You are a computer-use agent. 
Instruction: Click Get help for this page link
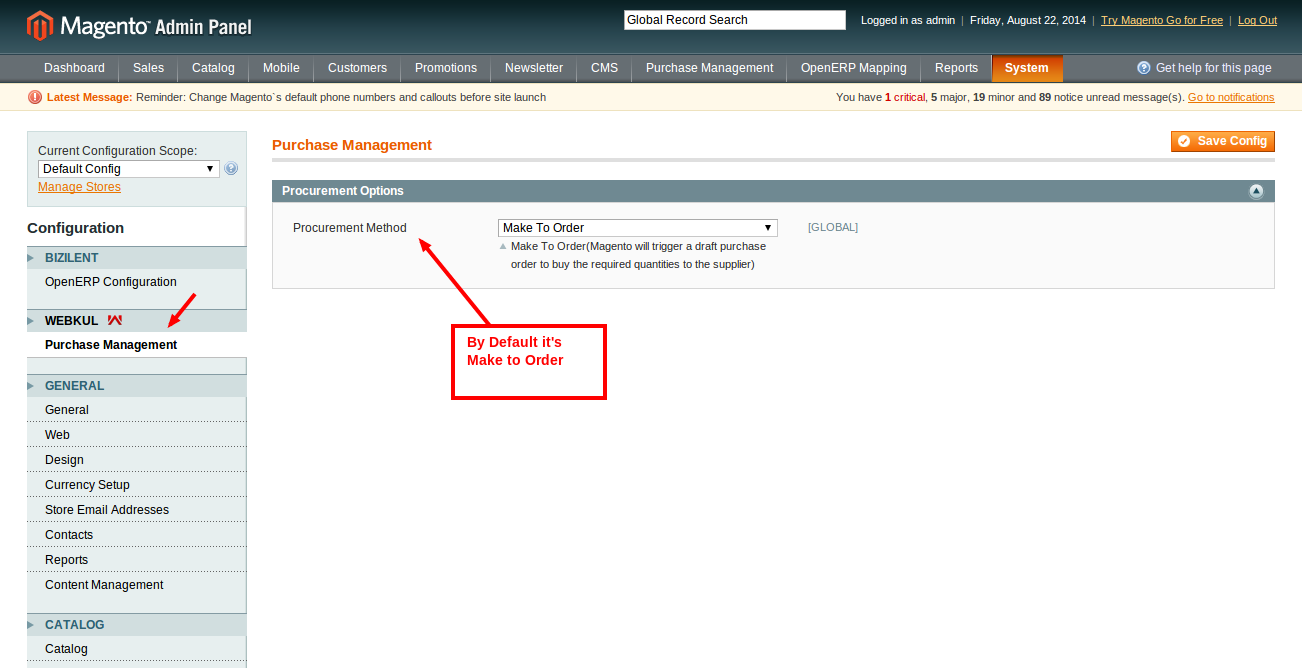tap(1214, 68)
